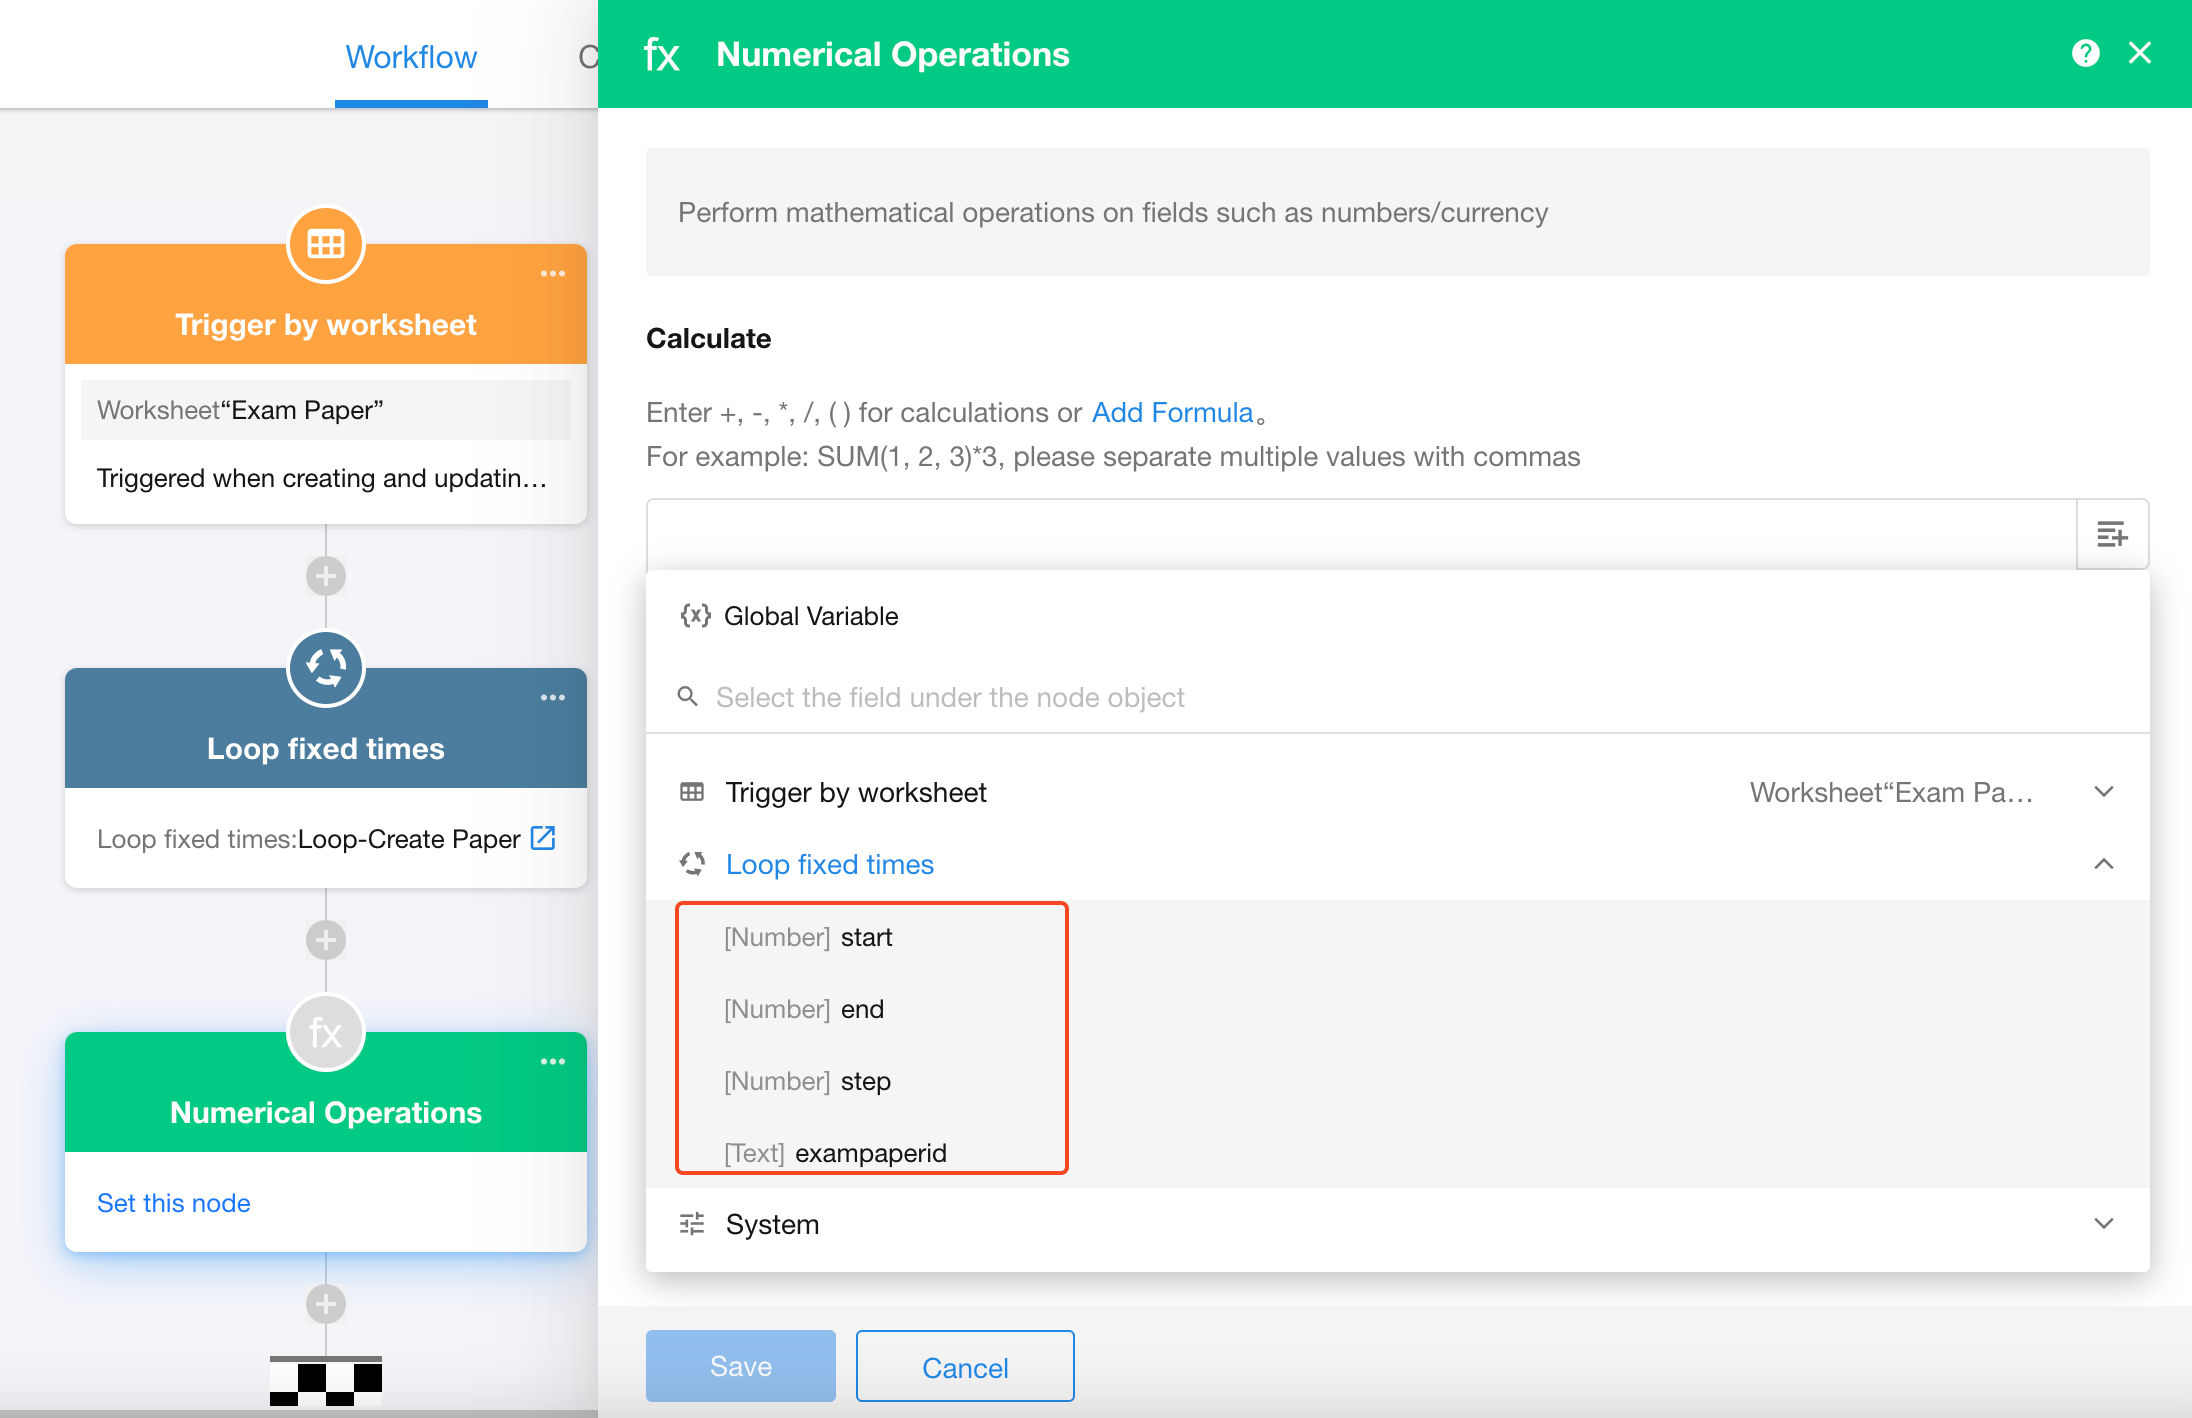
Task: Click the Loop fixed times node circular icon
Action: [x=326, y=668]
